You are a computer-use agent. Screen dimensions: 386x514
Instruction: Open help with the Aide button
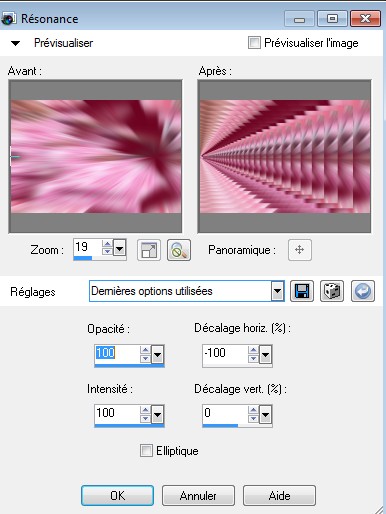(279, 495)
